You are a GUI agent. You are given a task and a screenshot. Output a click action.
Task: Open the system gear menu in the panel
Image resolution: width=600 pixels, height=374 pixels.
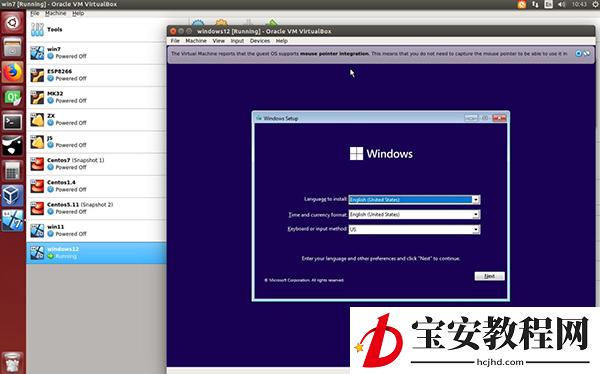596,4
